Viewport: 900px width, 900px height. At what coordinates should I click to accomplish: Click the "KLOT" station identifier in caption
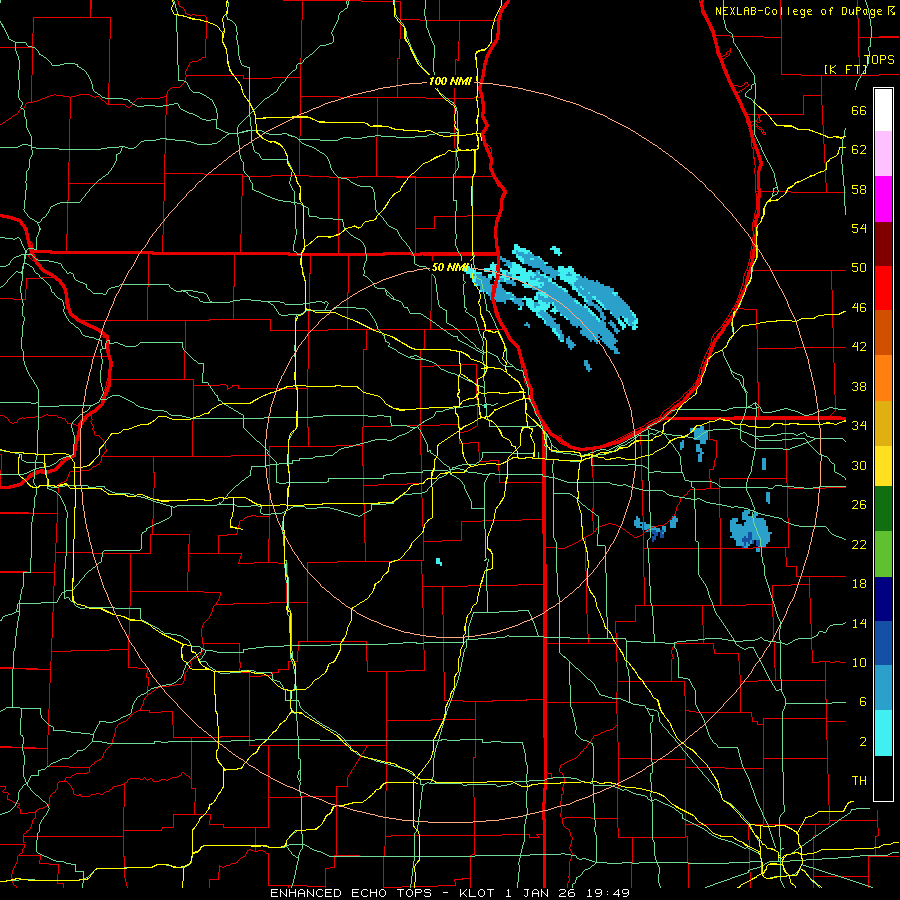click(479, 893)
